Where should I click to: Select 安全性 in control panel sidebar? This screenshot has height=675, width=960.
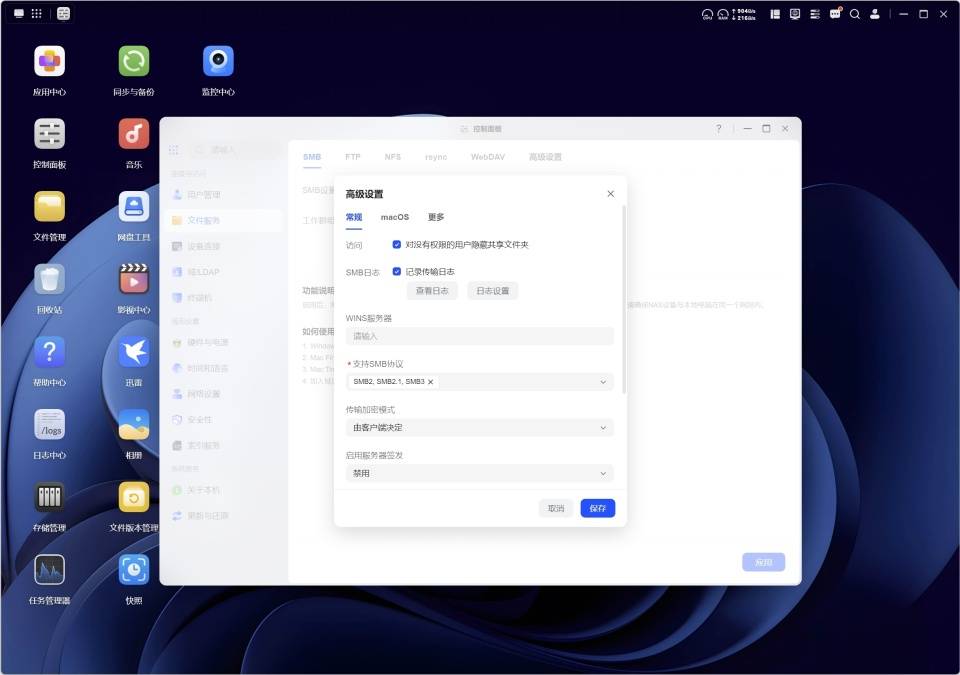click(221, 420)
